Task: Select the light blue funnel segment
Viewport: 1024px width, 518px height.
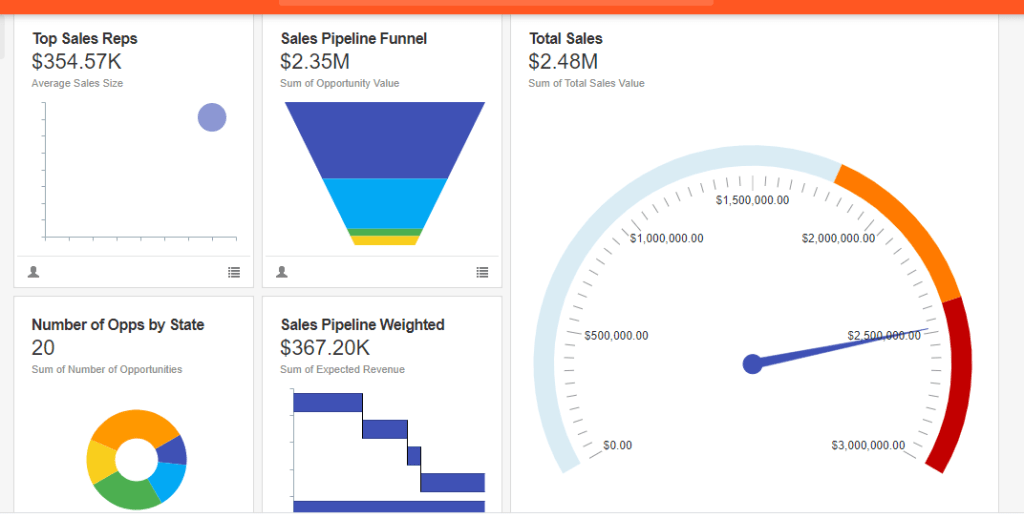Action: tap(385, 203)
